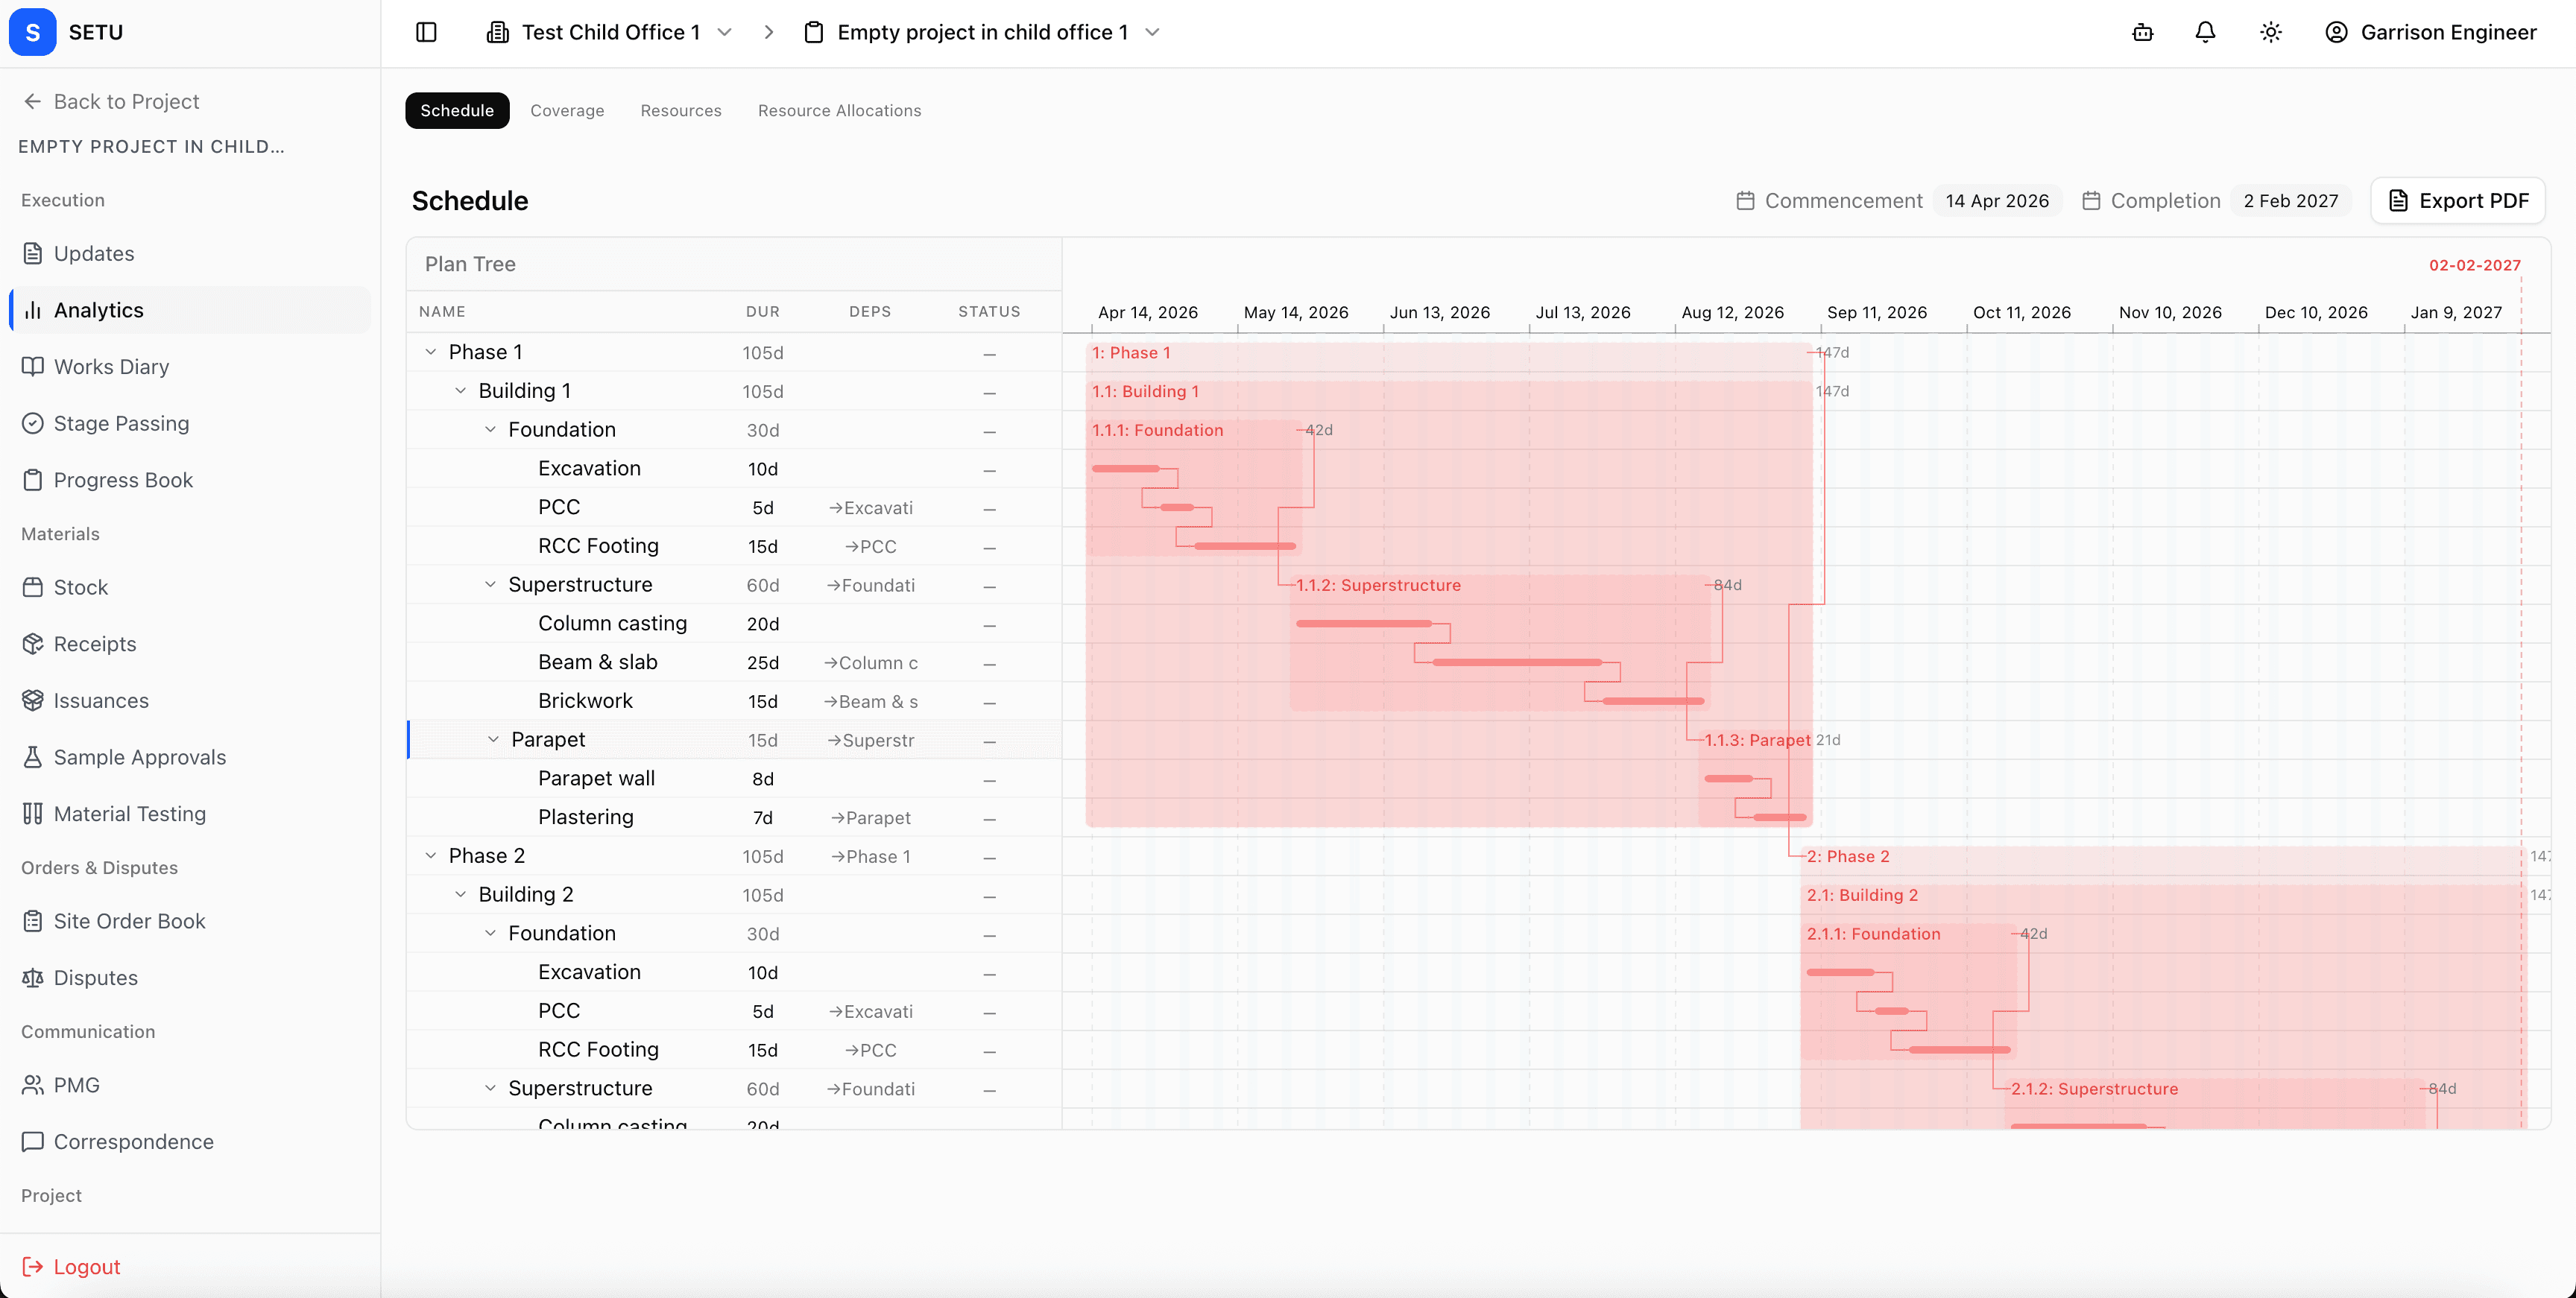
Task: Open the Works Diary
Action: (x=112, y=366)
